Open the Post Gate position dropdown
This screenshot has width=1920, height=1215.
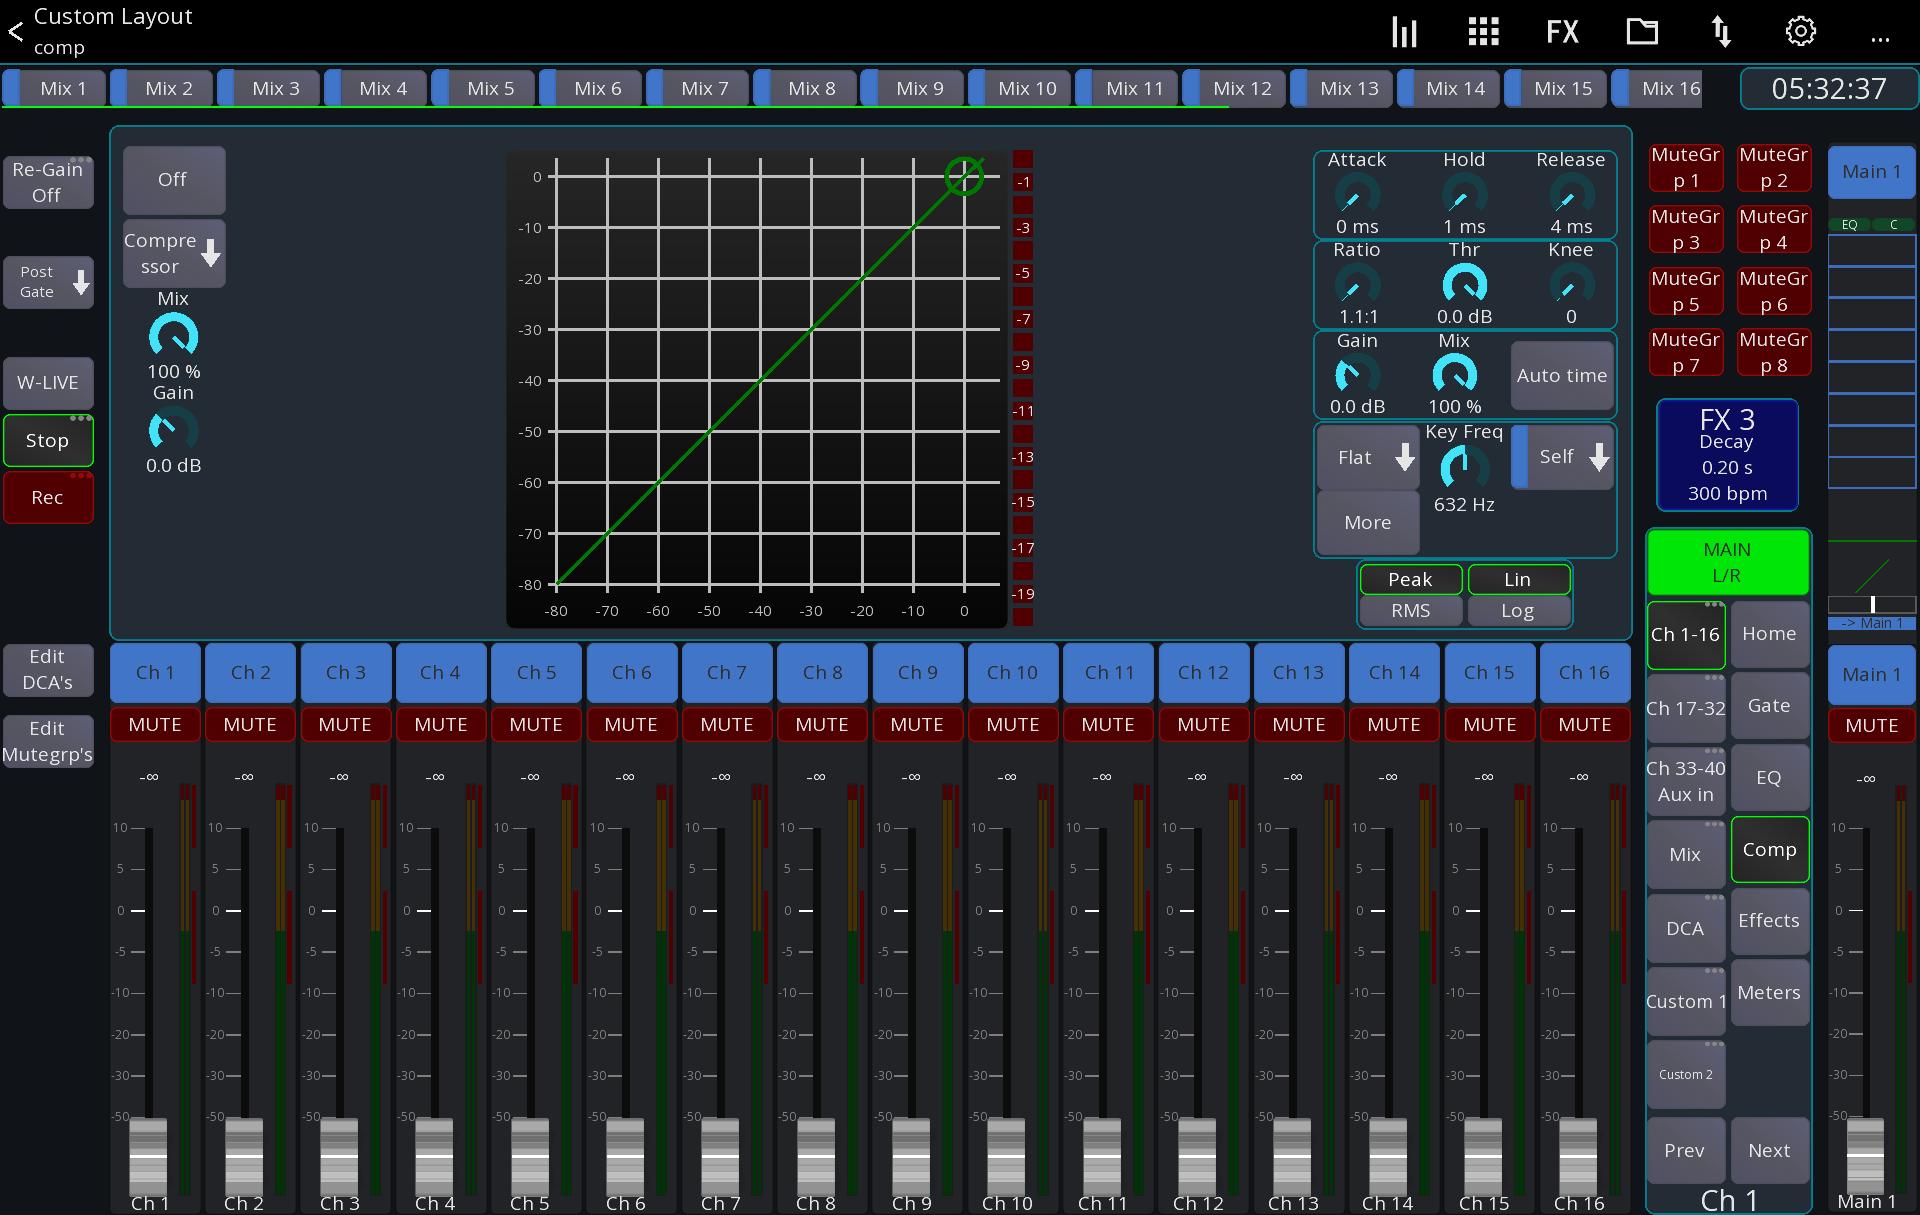point(48,282)
